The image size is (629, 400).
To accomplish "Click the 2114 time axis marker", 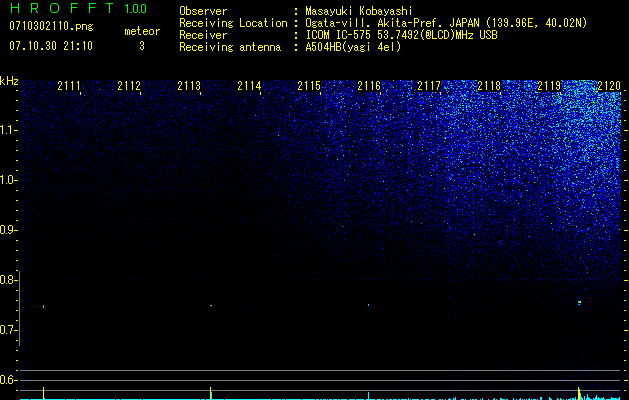I will (x=249, y=86).
